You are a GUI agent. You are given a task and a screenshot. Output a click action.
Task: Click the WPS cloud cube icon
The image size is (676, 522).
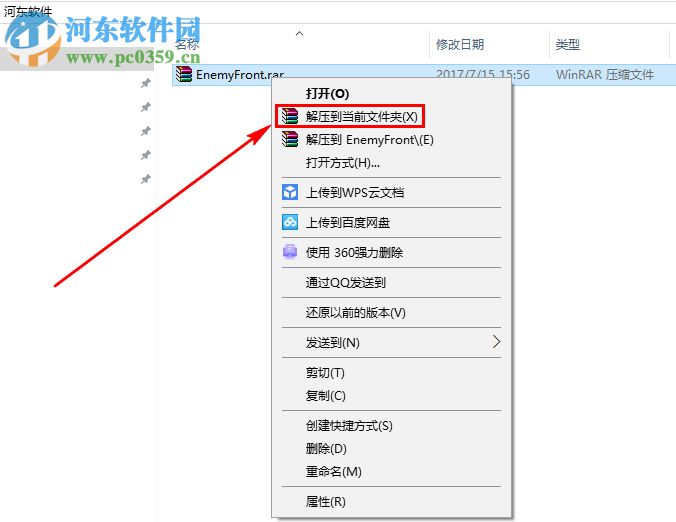tap(290, 192)
